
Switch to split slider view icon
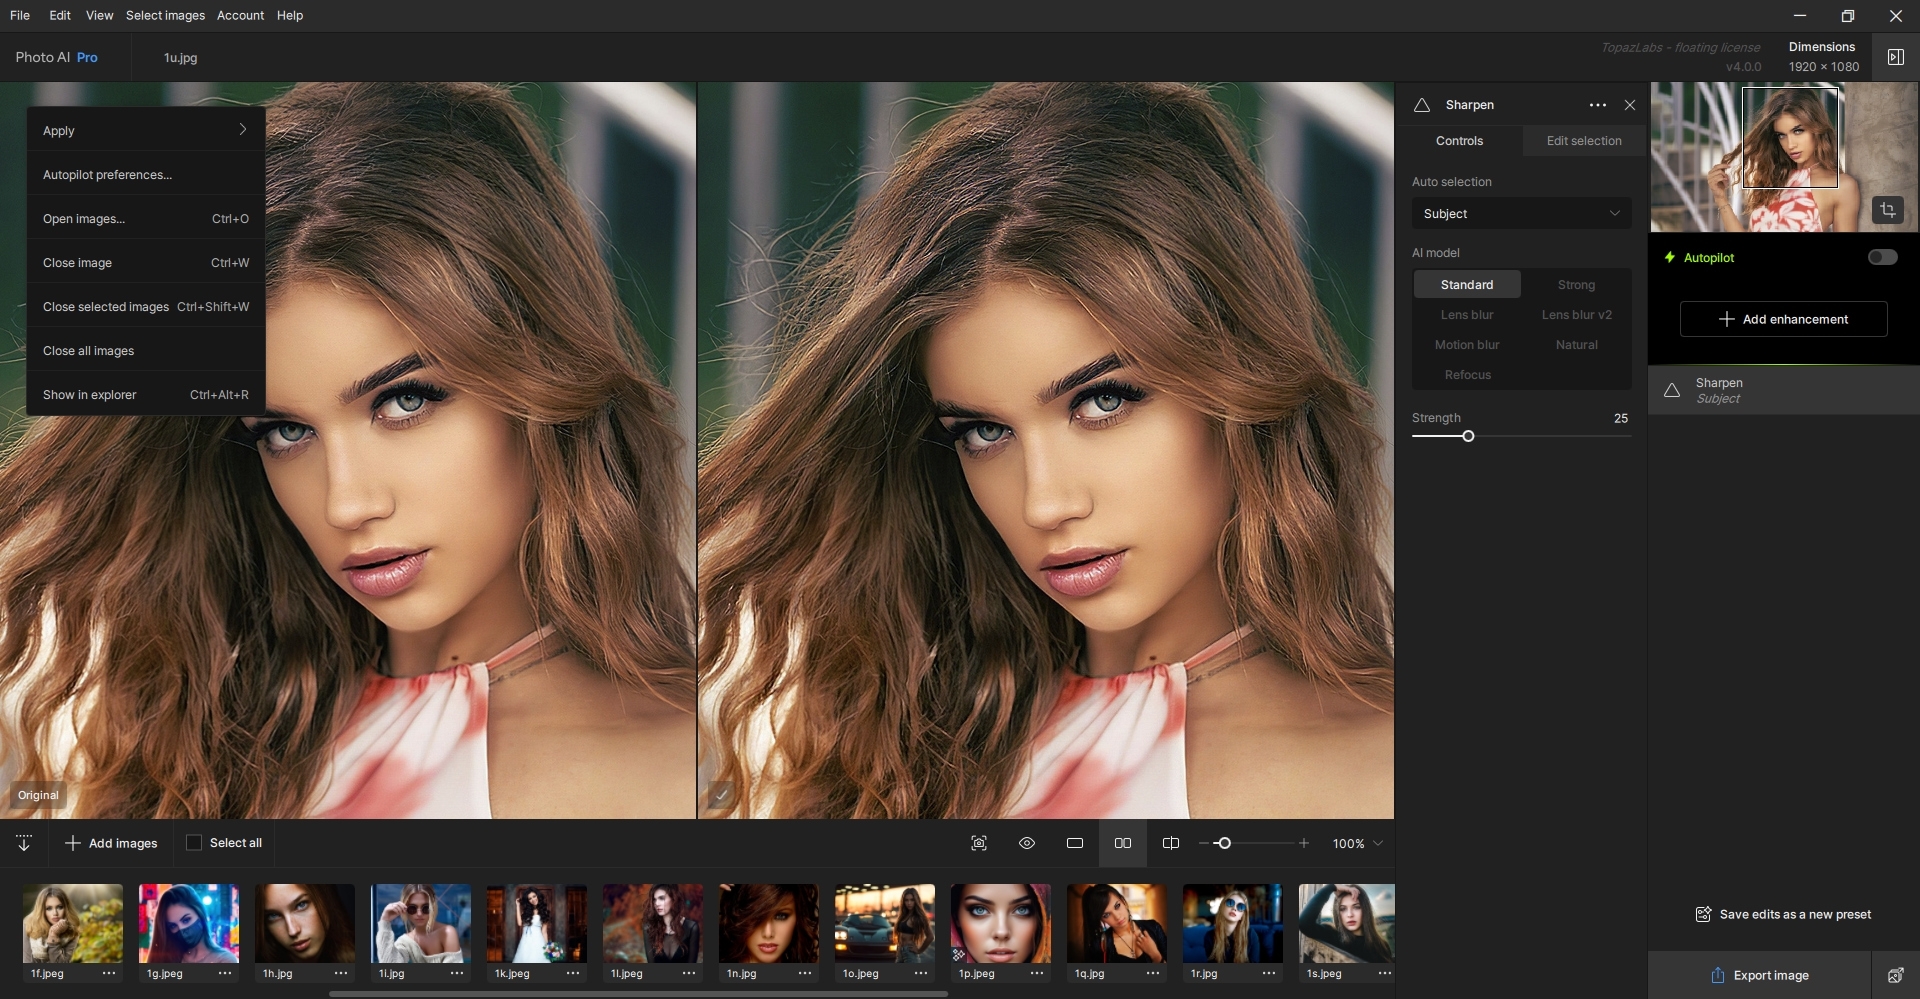coord(1171,843)
